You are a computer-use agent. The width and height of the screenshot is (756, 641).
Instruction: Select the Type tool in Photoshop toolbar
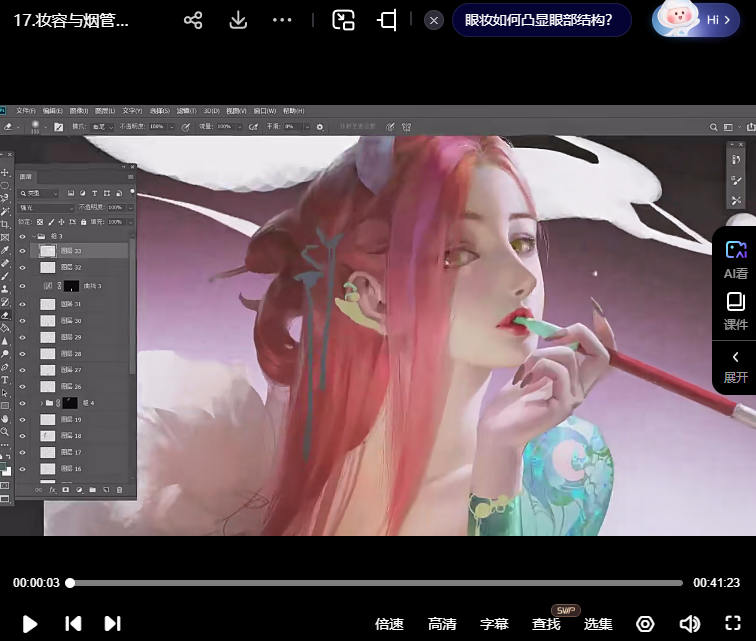(x=5, y=380)
